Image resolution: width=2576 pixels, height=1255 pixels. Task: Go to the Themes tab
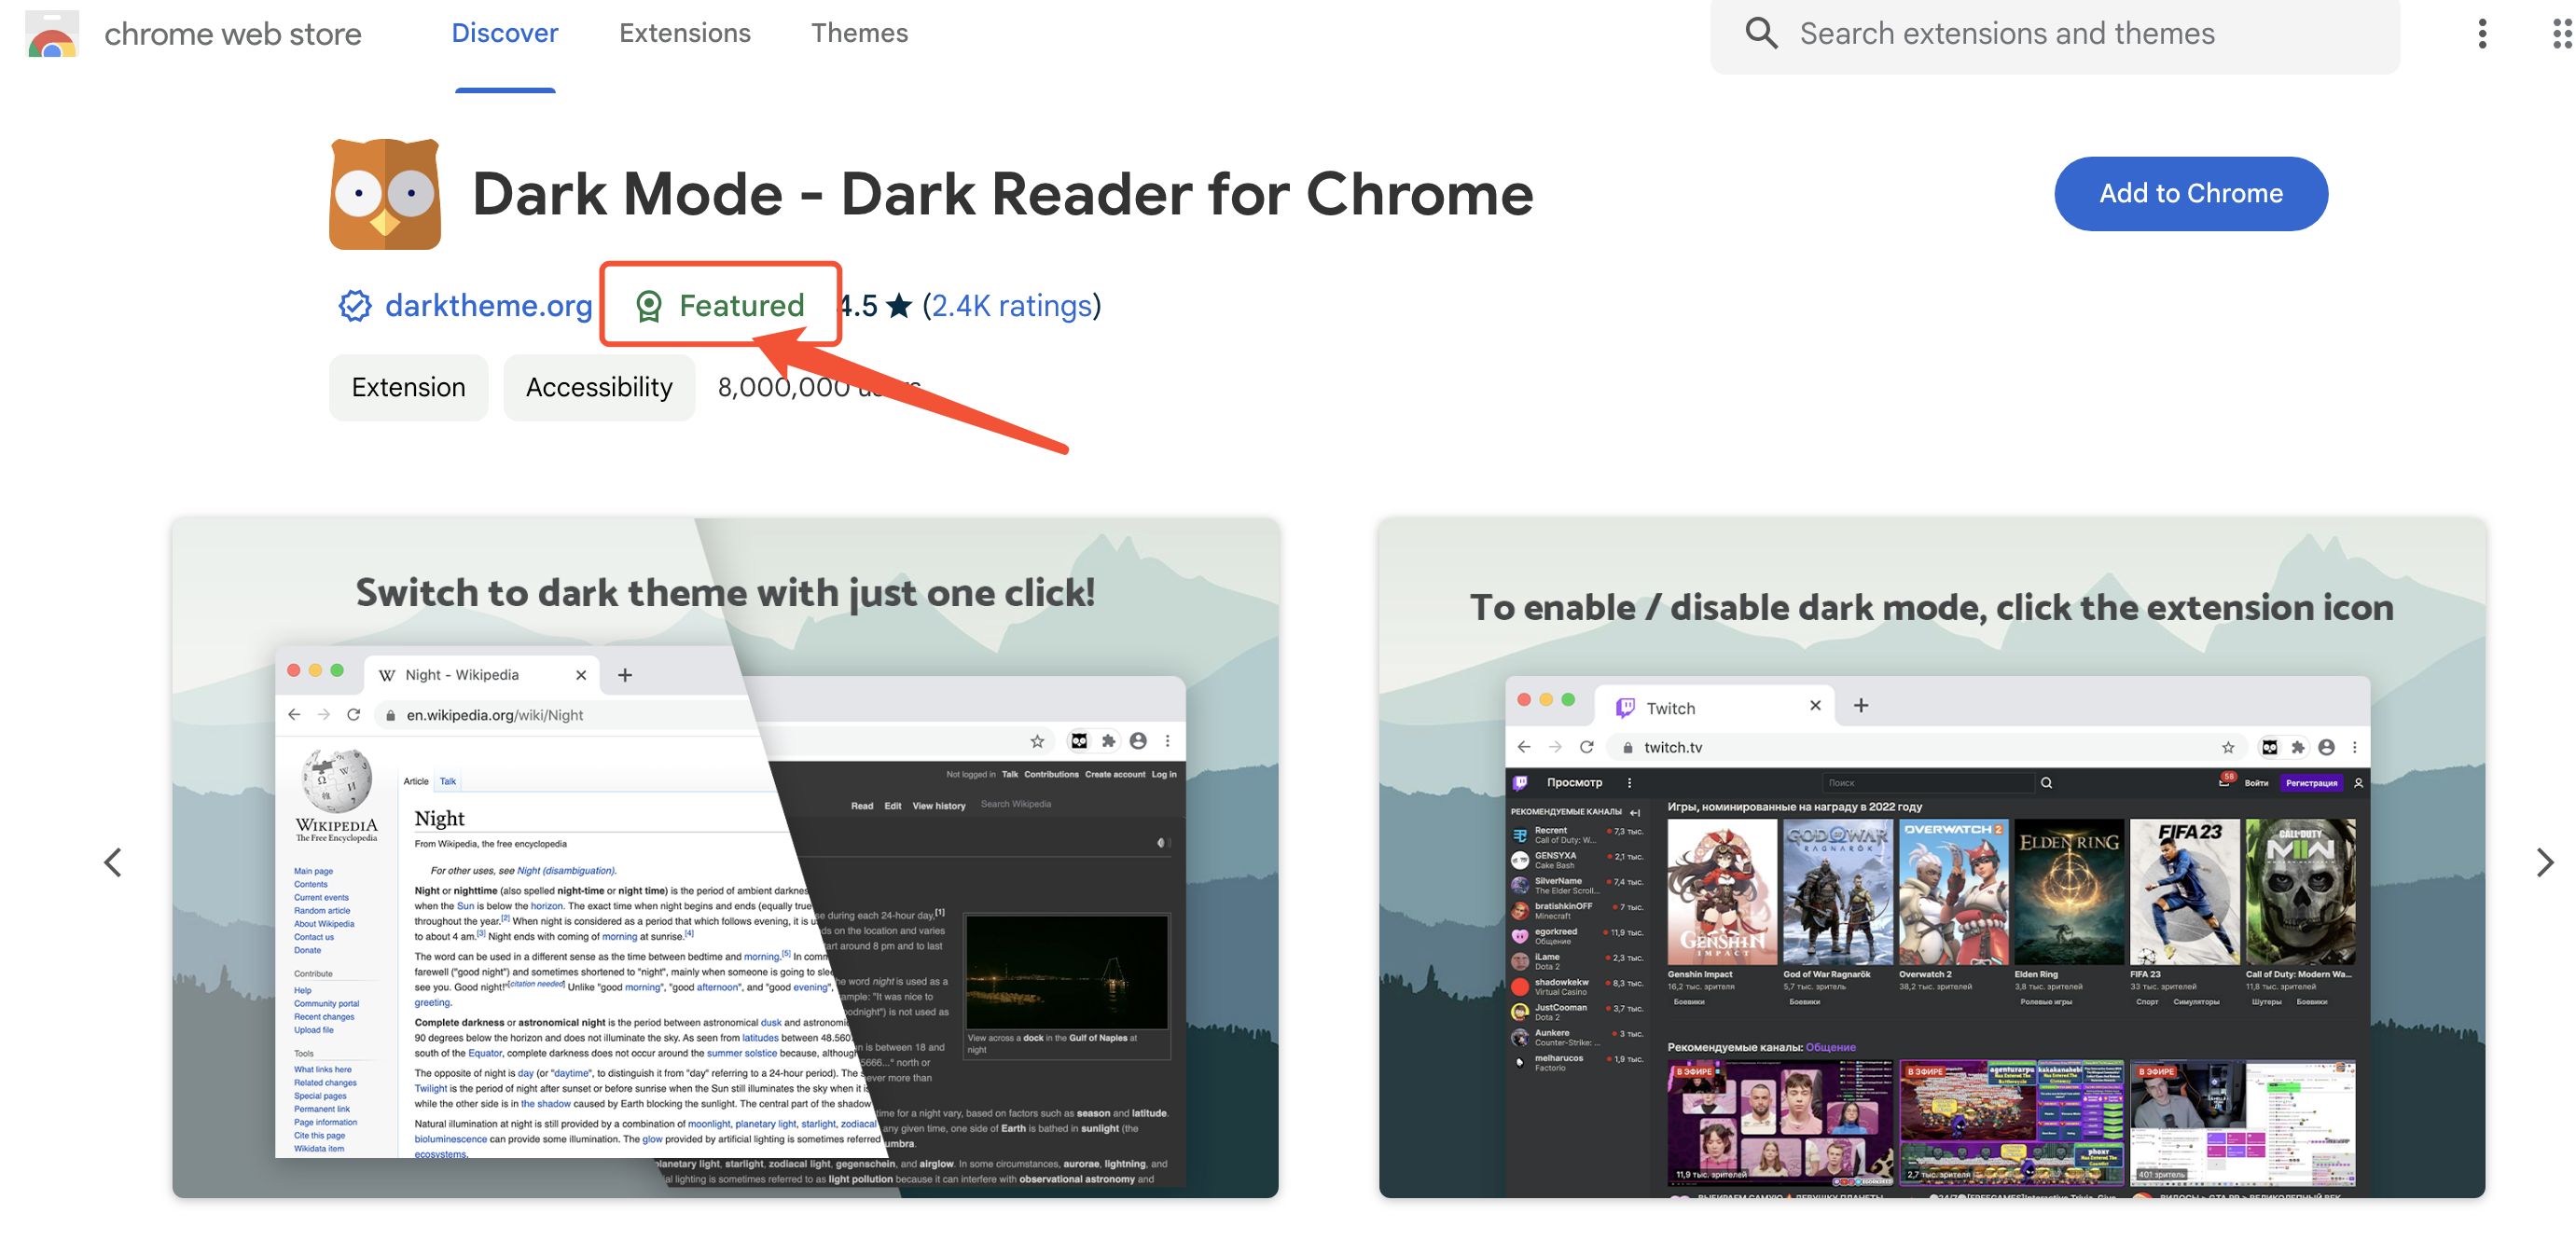859,34
